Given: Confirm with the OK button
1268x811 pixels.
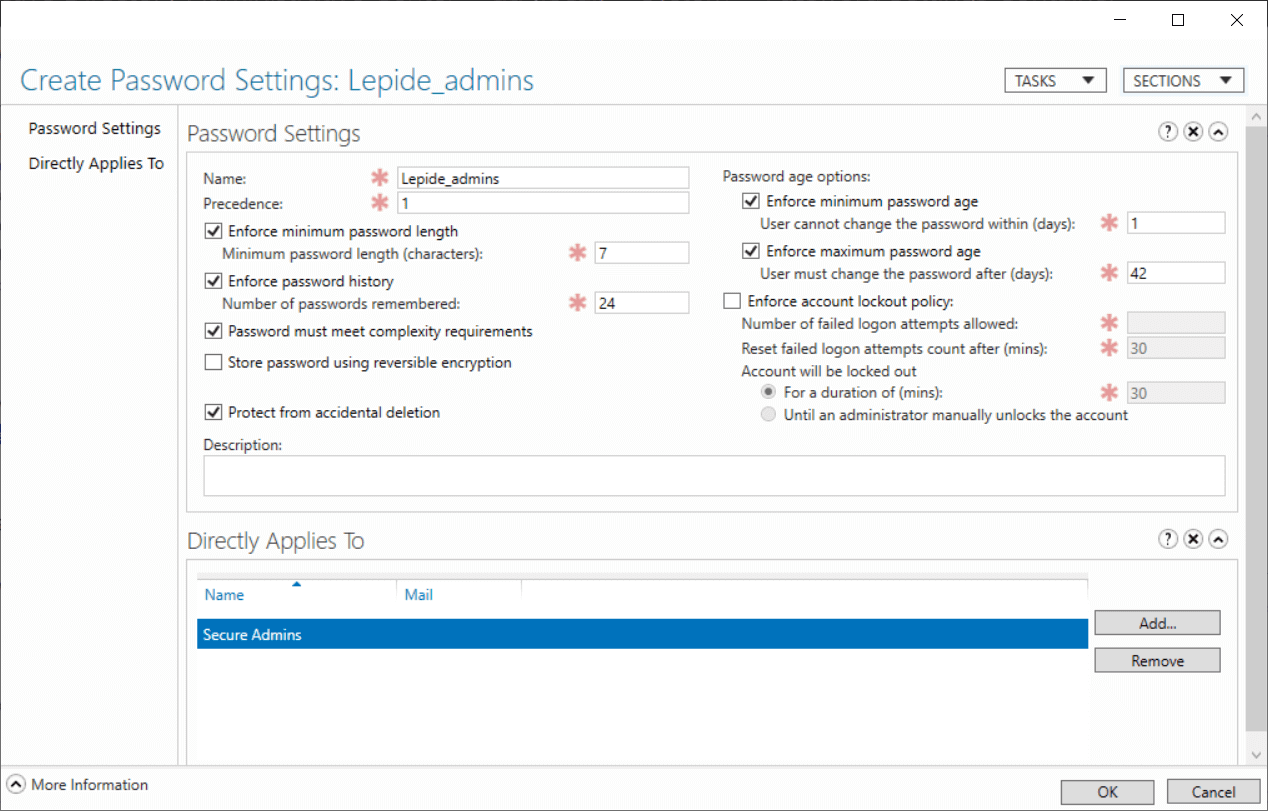Looking at the screenshot, I should (x=1107, y=792).
